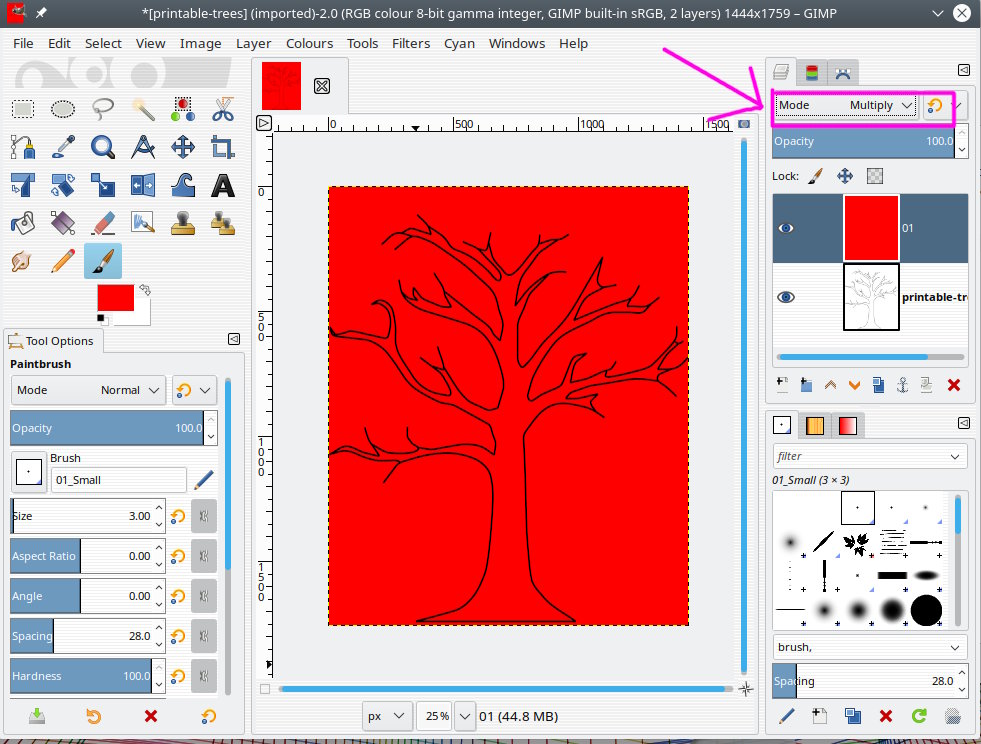This screenshot has height=744, width=981.
Task: Toggle visibility of the printable-trees layer
Action: pyautogui.click(x=786, y=297)
